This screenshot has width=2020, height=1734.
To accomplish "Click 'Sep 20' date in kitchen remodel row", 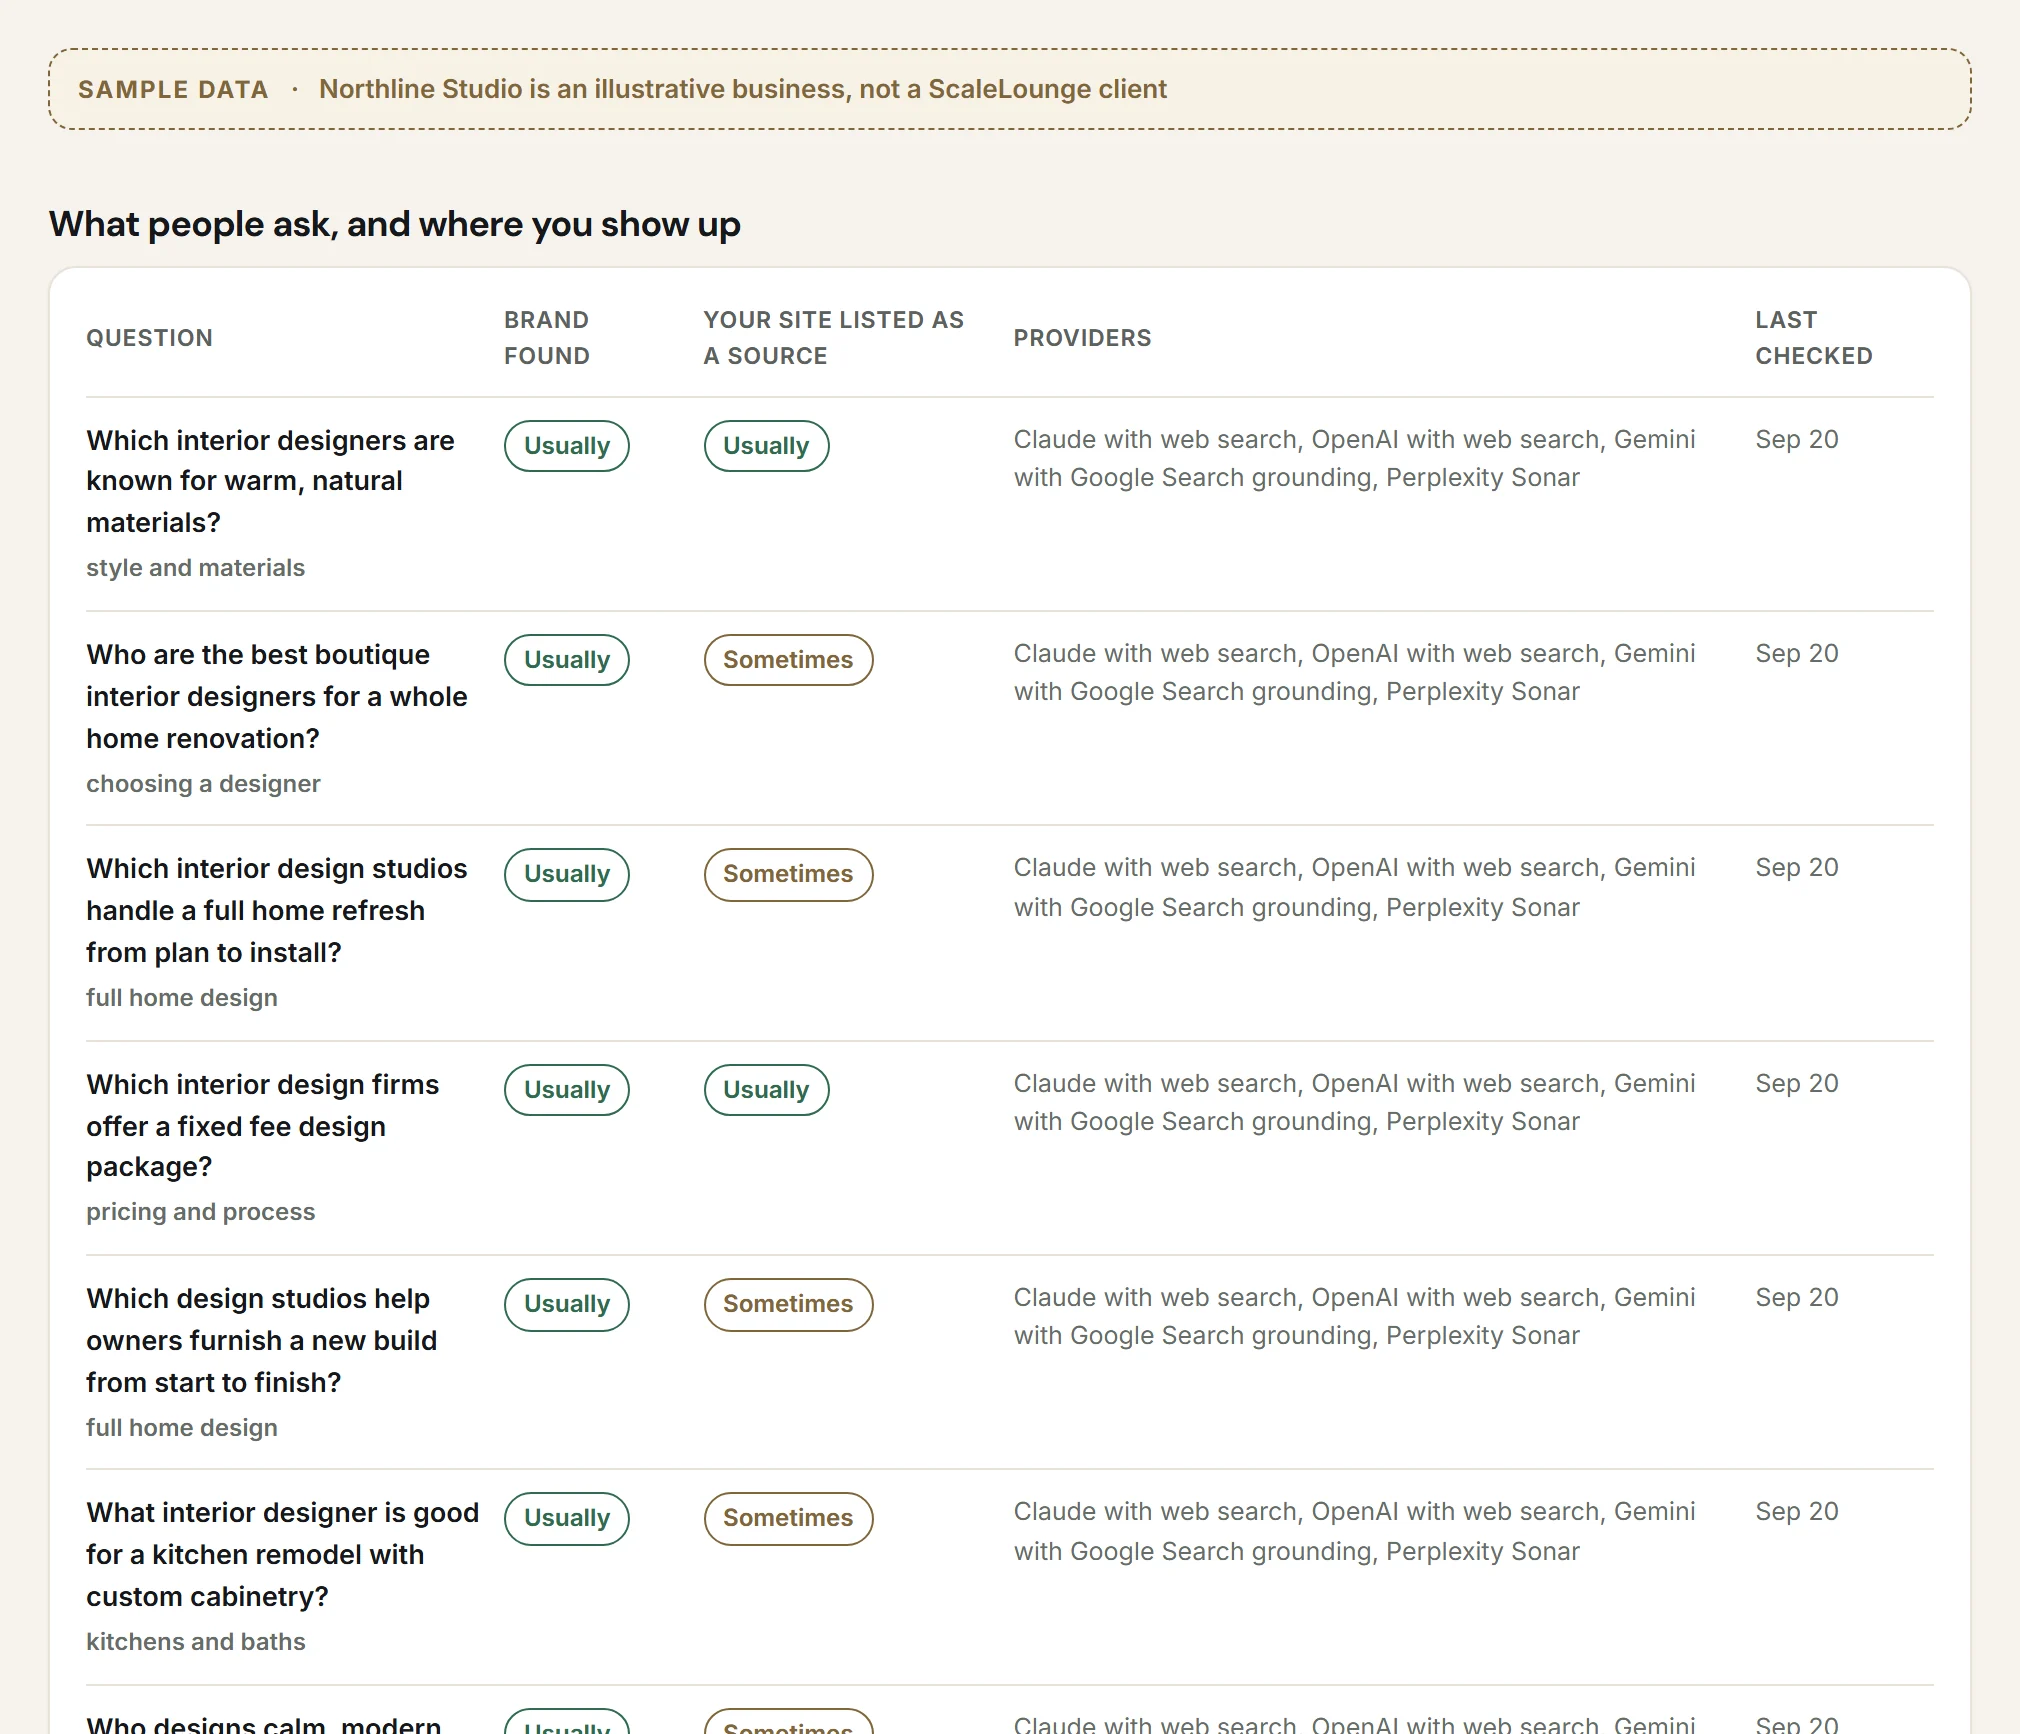I will coord(1797,1511).
